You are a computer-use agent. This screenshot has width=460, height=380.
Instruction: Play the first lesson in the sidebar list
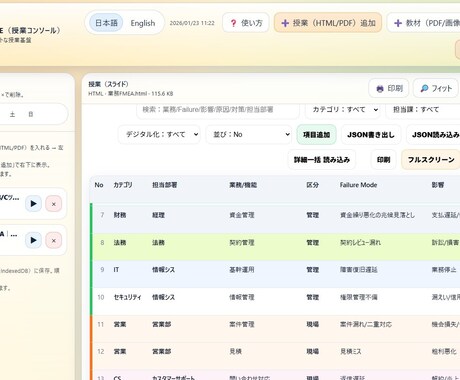coord(33,204)
